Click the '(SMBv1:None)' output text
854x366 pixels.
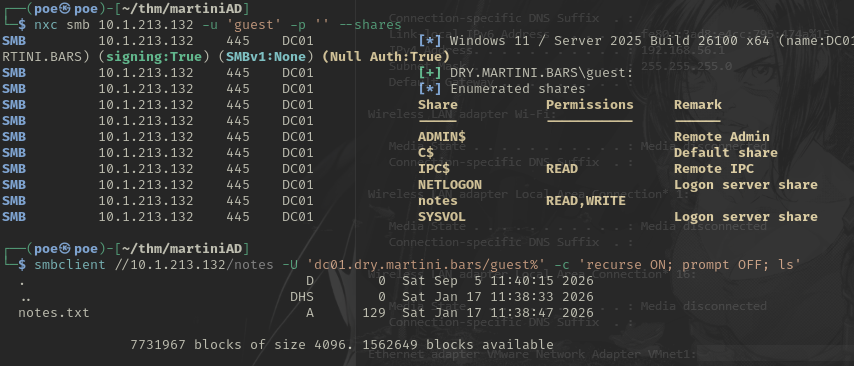coord(265,57)
